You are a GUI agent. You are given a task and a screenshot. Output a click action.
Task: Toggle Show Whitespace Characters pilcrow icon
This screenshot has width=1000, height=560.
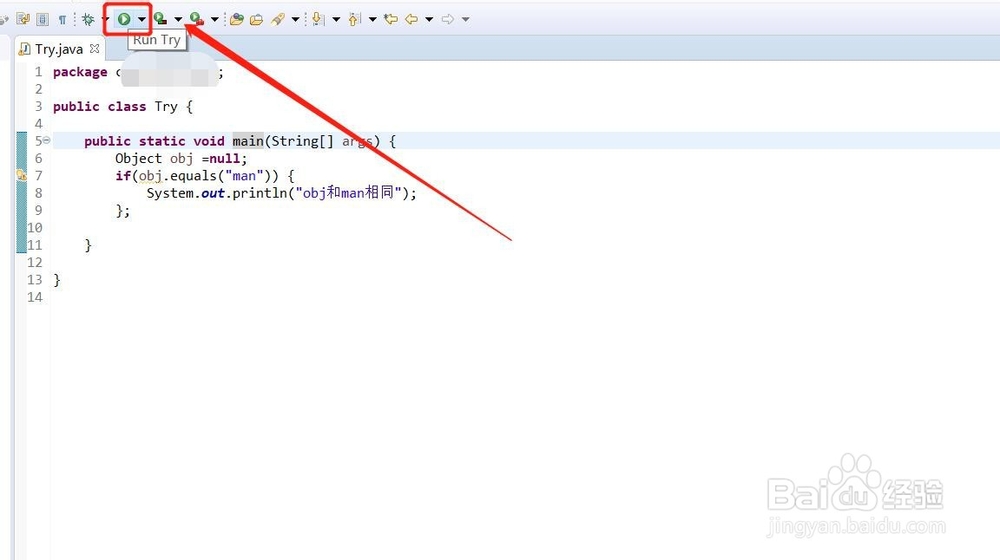(x=62, y=20)
